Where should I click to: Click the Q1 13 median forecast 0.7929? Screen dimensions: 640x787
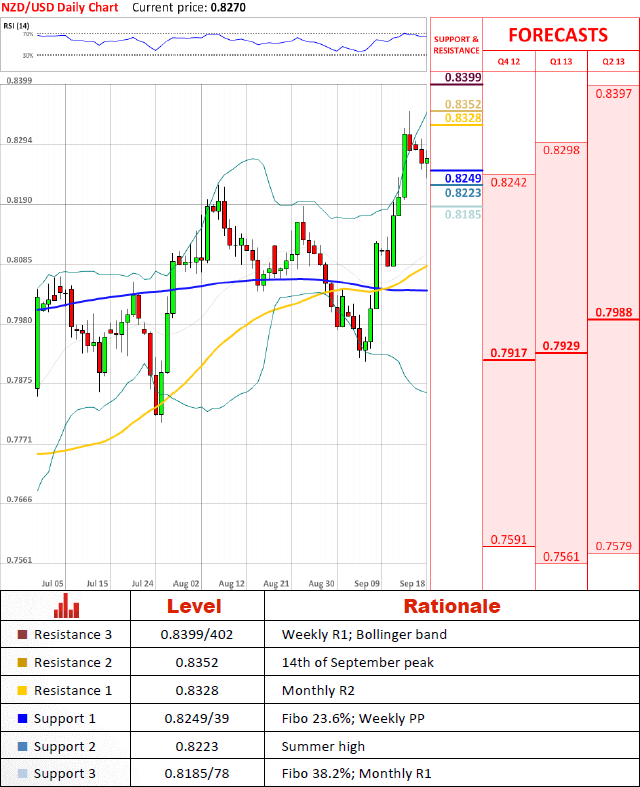pos(561,346)
